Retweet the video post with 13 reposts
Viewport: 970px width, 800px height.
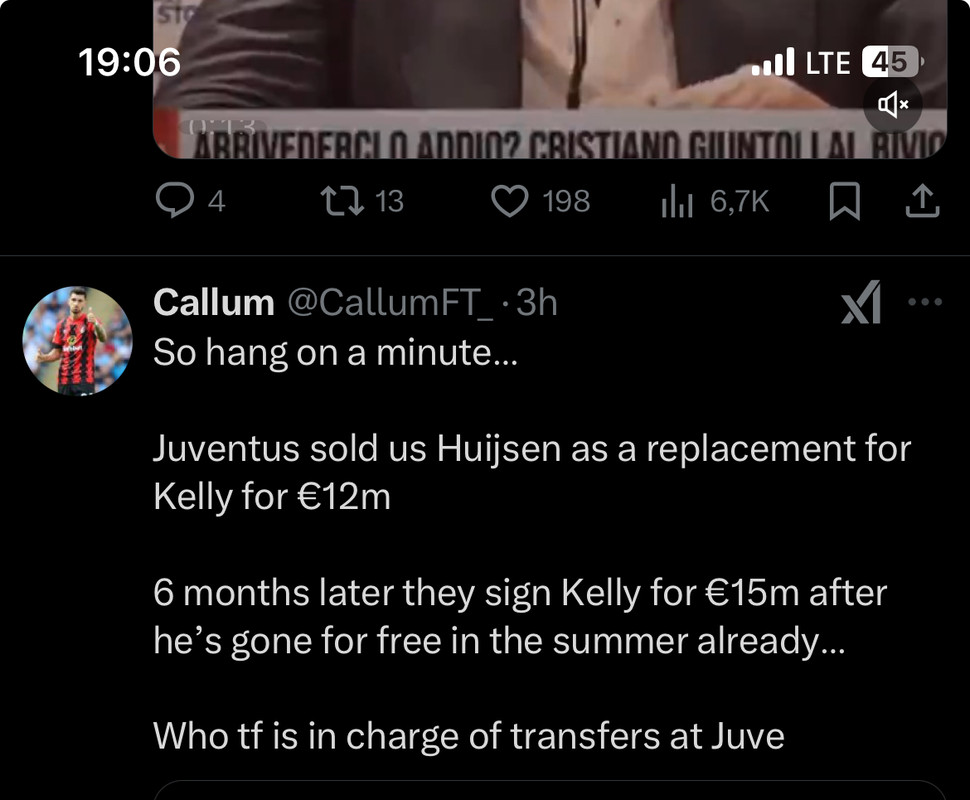[342, 201]
